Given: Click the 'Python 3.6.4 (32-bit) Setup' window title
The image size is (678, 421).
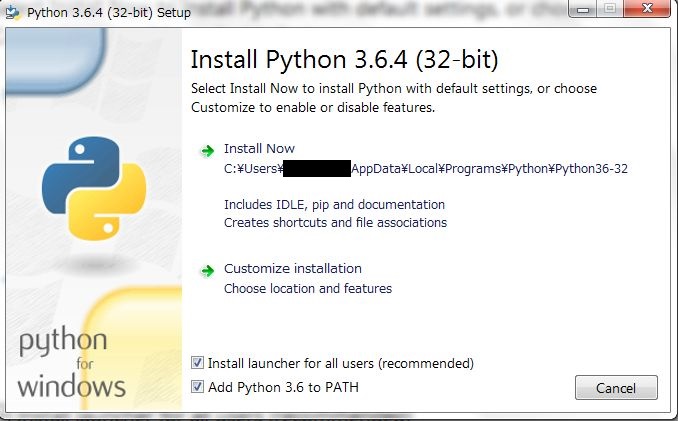Looking at the screenshot, I should [109, 13].
